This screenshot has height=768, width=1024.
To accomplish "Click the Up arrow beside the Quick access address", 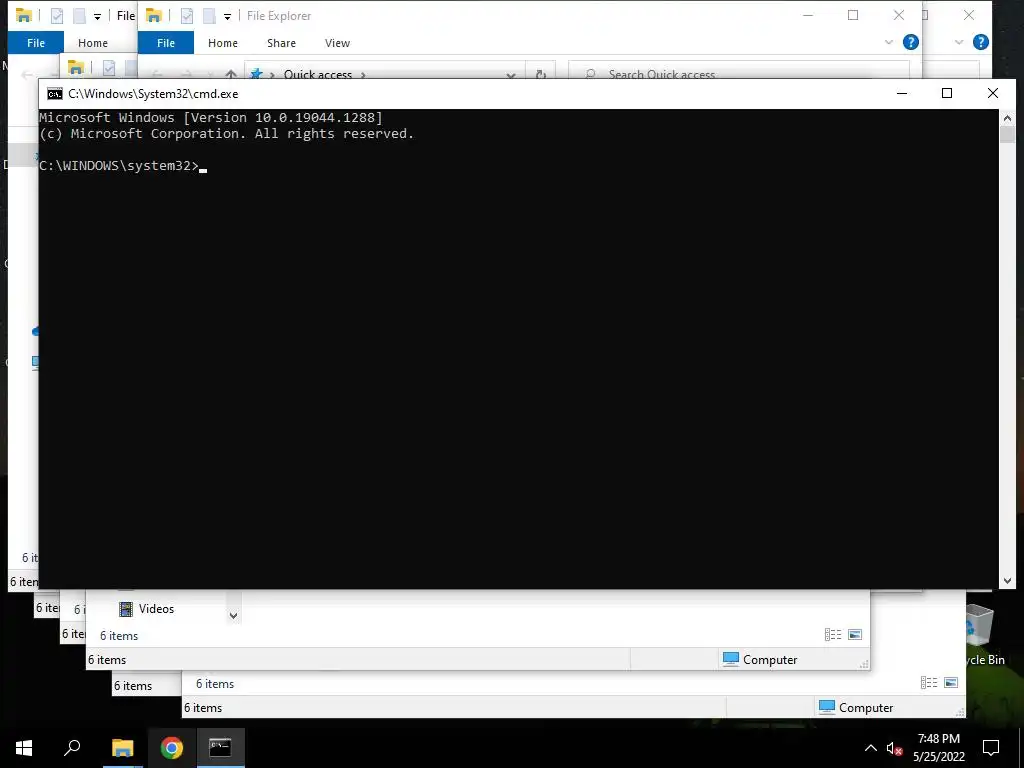I will [231, 74].
